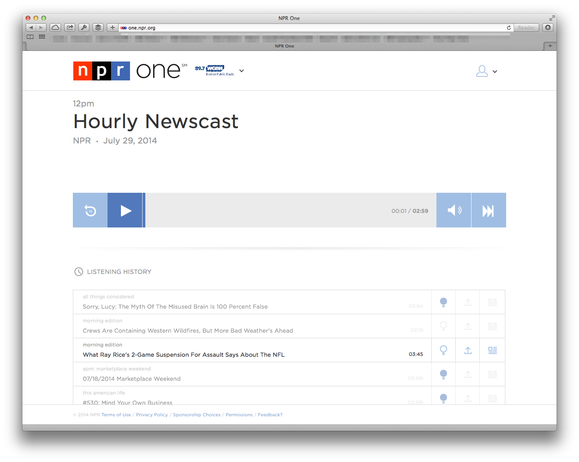This screenshot has height=462, width=579.
Task: Toggle the lightbulb on the Marketplace Weekend row
Action: point(443,374)
